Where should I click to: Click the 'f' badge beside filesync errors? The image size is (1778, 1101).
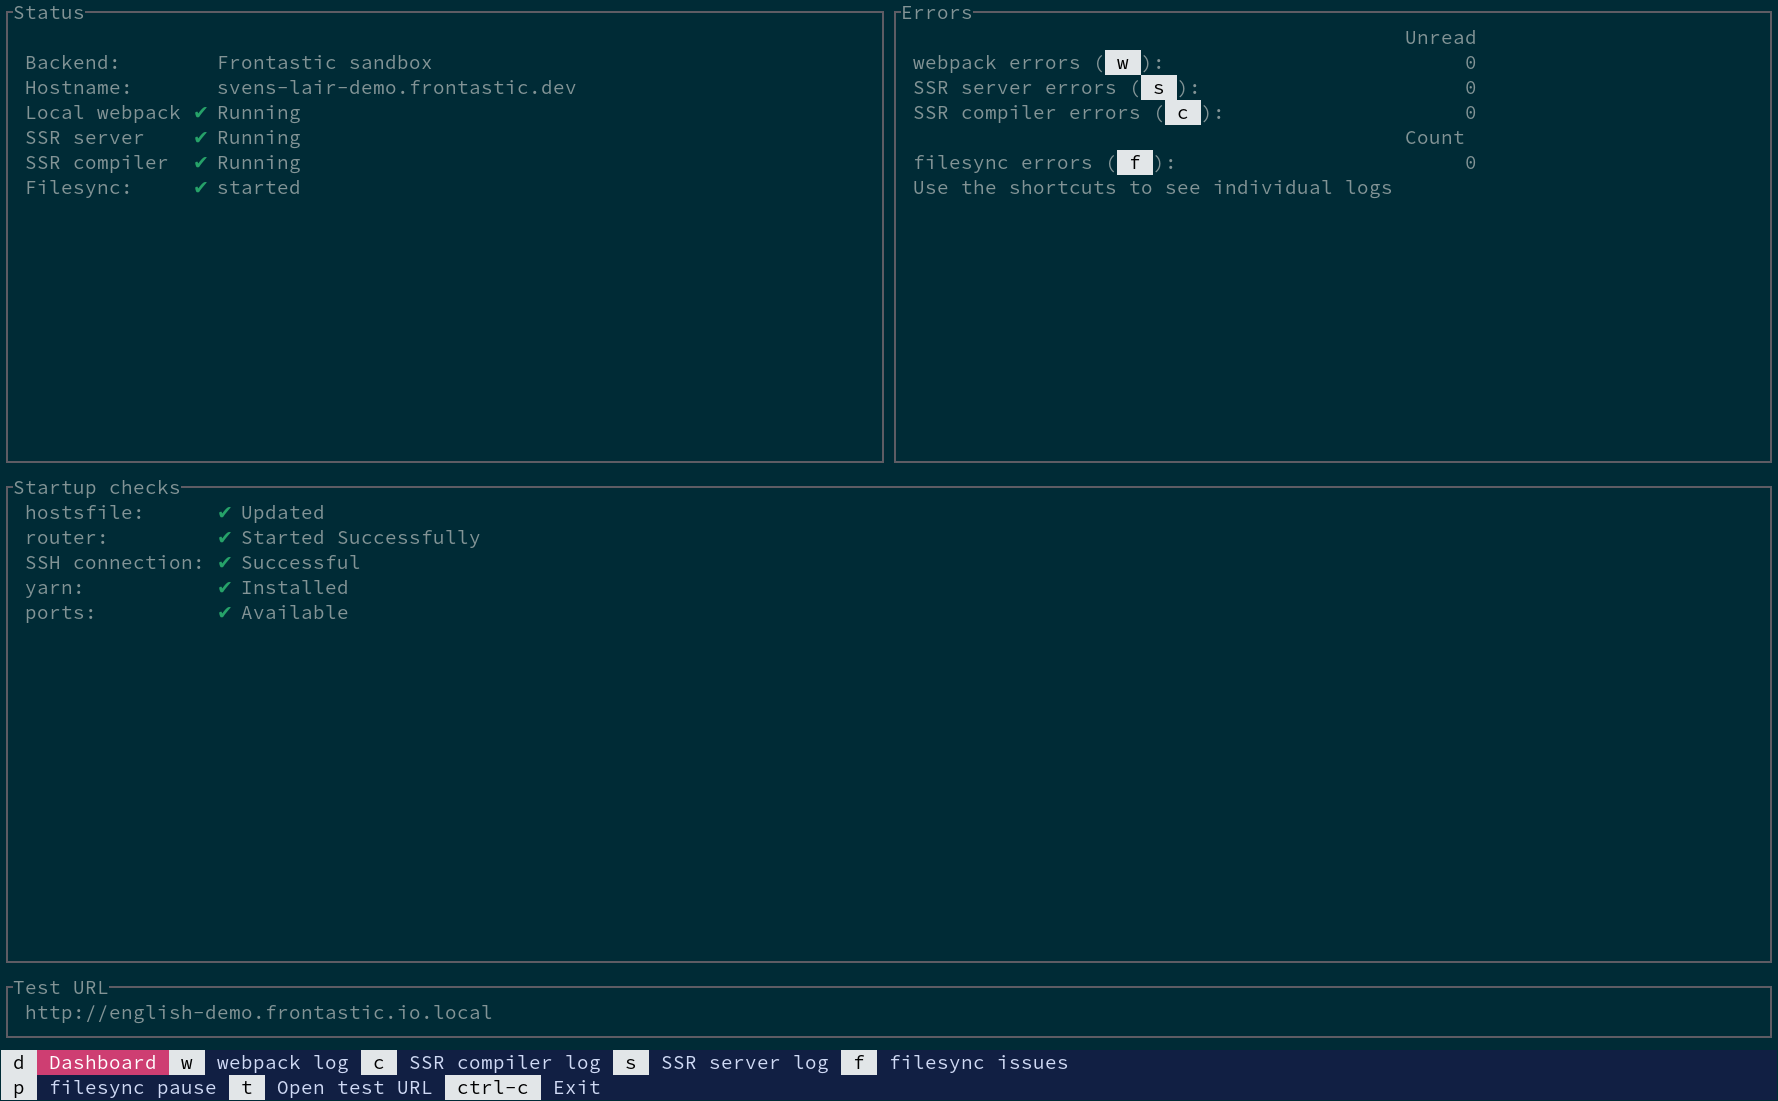pos(1135,163)
